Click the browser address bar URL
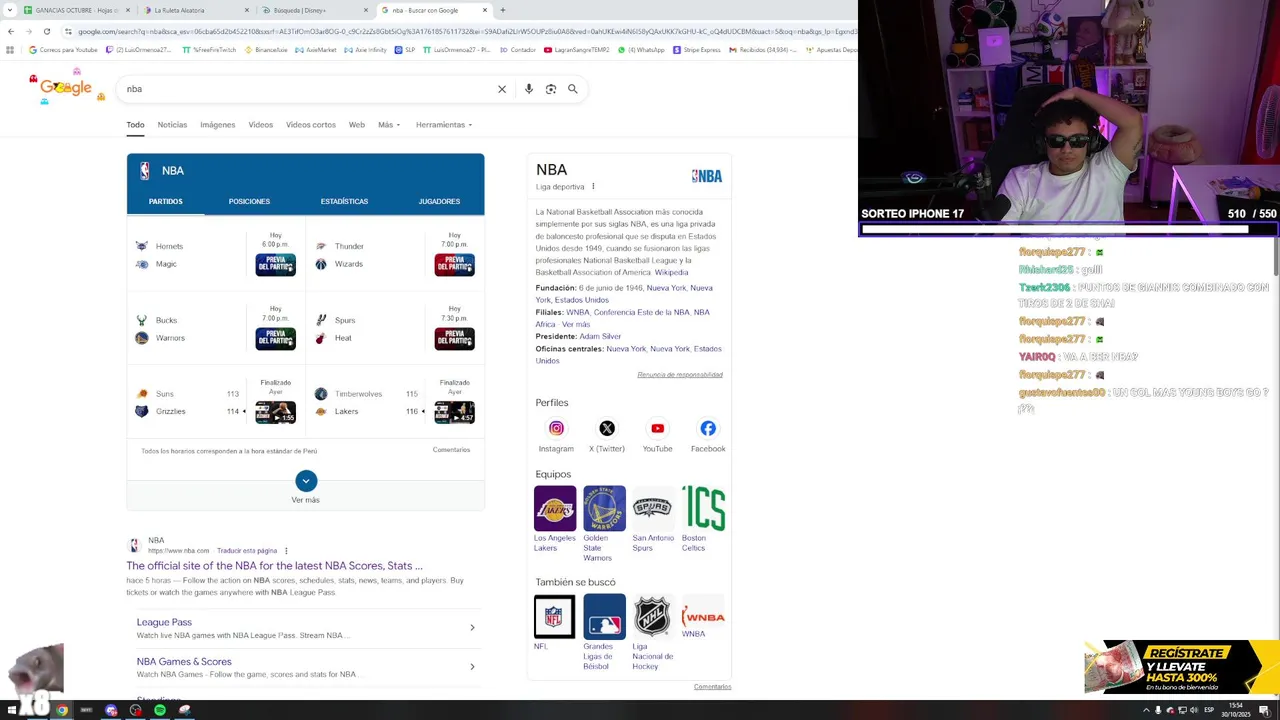Image resolution: width=1280 pixels, height=720 pixels. click(465, 31)
